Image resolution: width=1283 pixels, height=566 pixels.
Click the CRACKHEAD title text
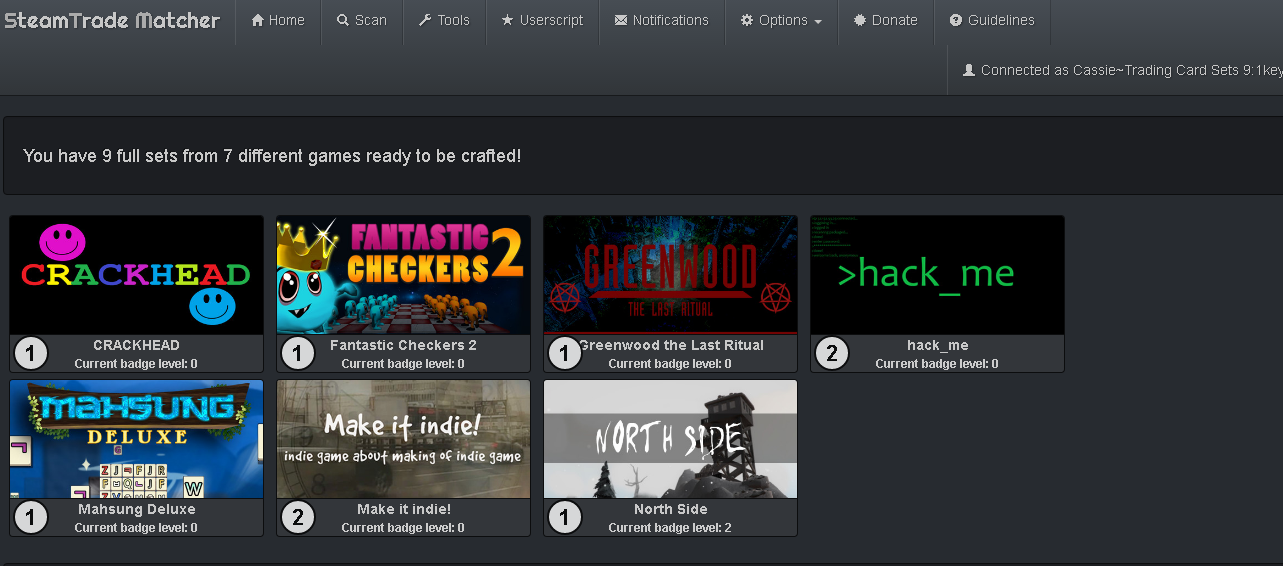[137, 345]
